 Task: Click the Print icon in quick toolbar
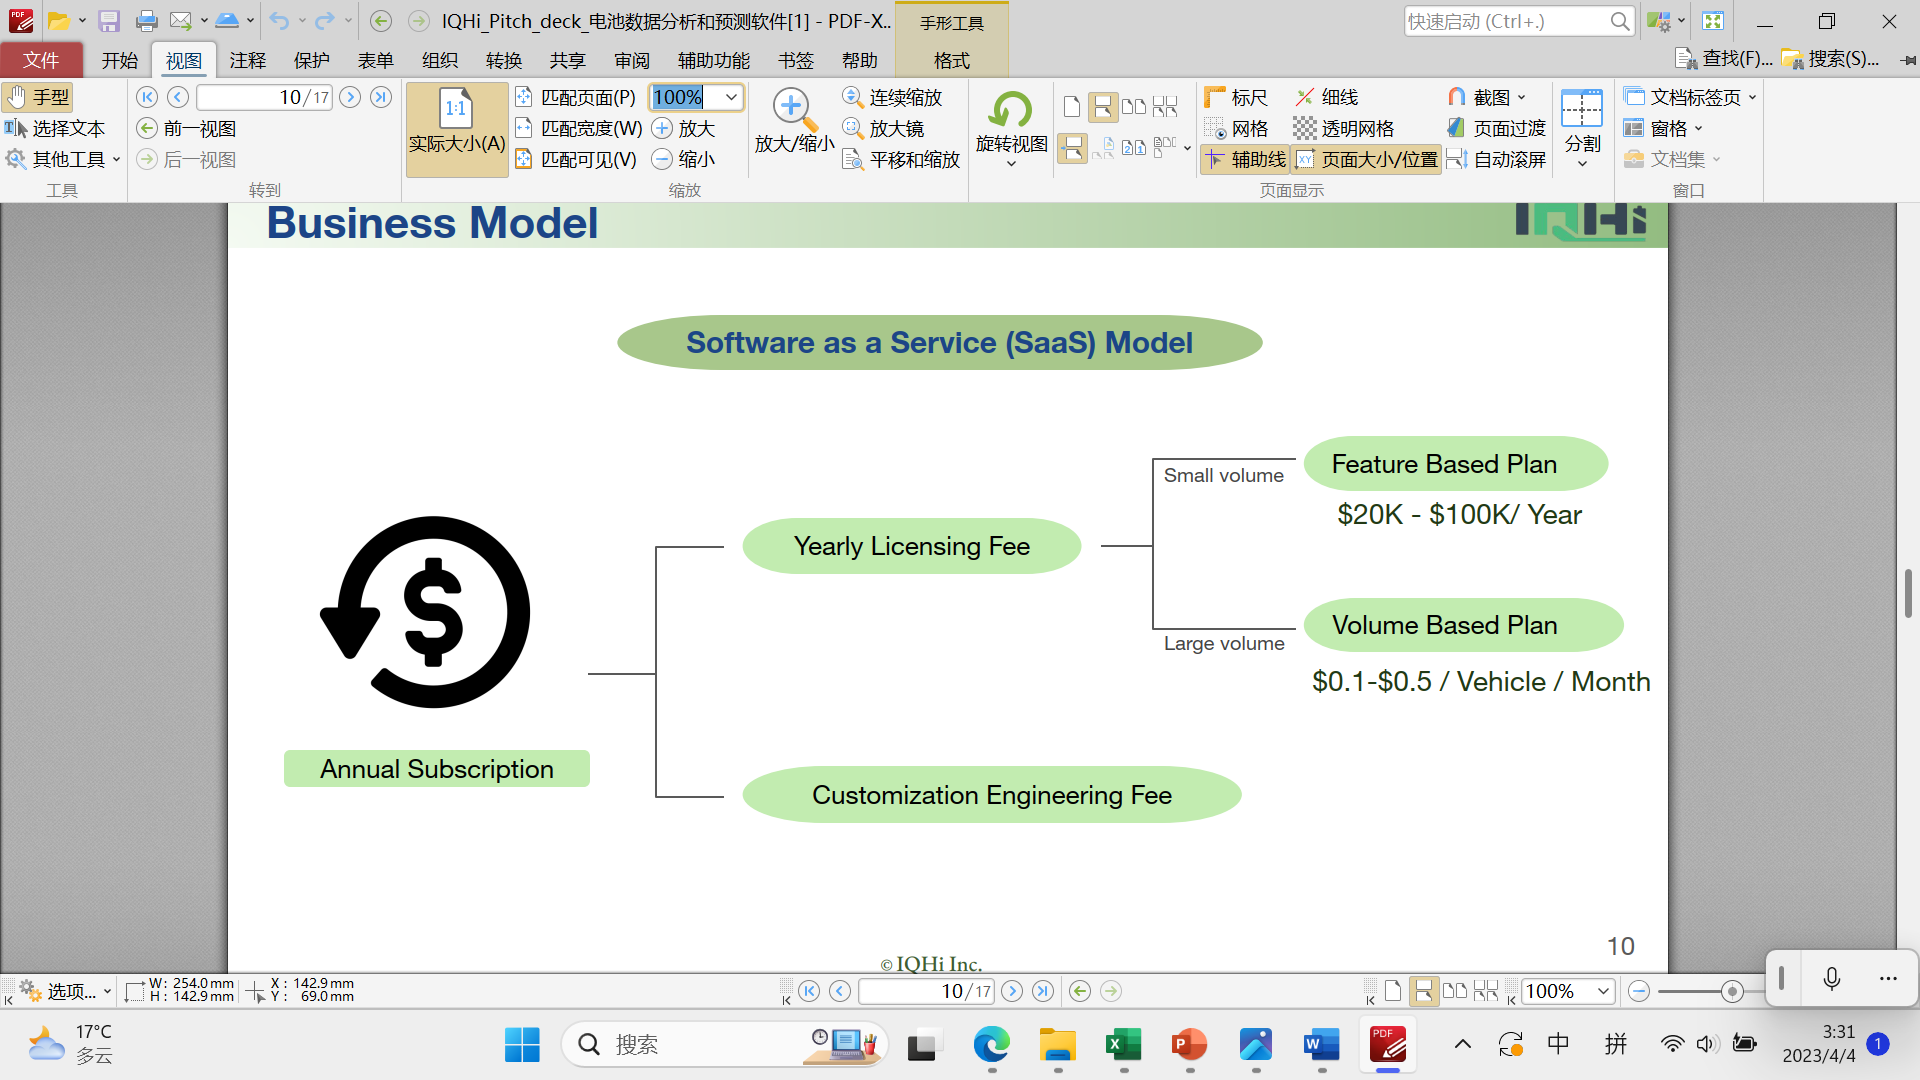click(147, 21)
